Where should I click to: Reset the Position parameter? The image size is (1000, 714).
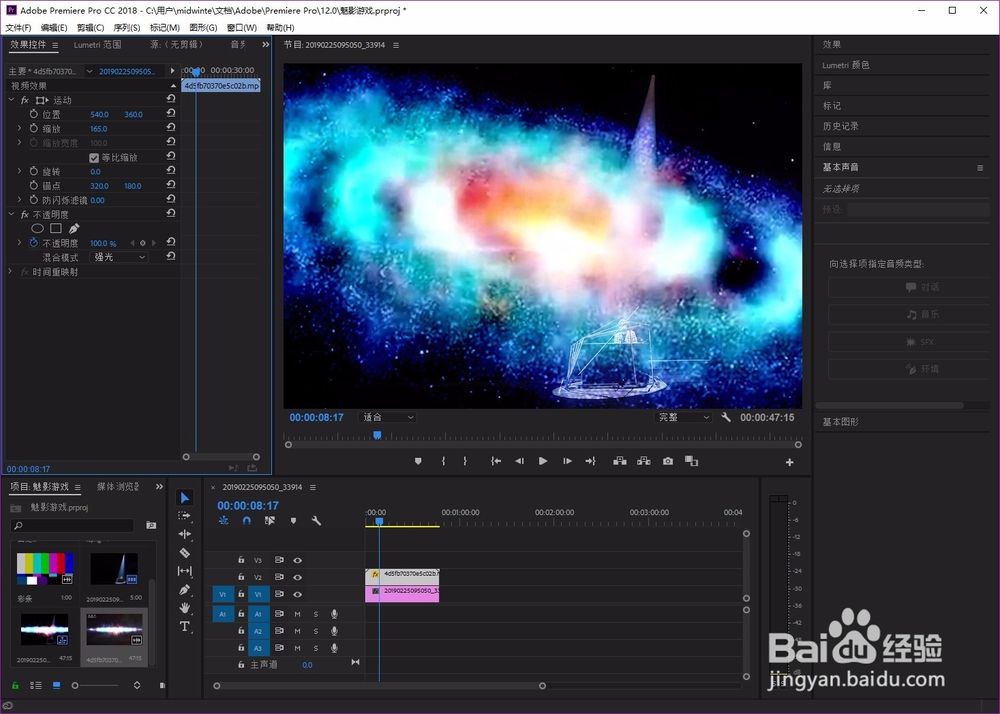point(171,113)
